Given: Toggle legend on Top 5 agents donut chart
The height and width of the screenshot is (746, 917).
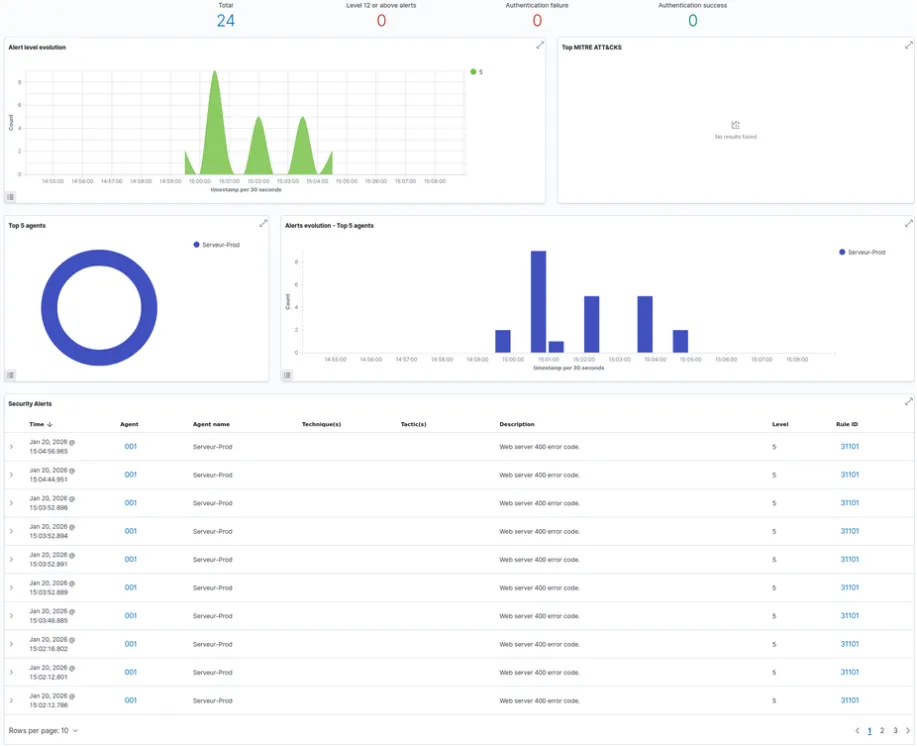Looking at the screenshot, I should [10, 375].
